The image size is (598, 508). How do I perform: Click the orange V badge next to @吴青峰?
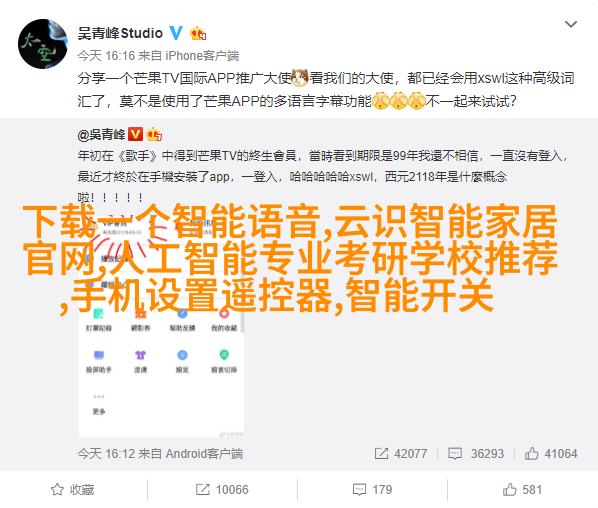(135, 134)
